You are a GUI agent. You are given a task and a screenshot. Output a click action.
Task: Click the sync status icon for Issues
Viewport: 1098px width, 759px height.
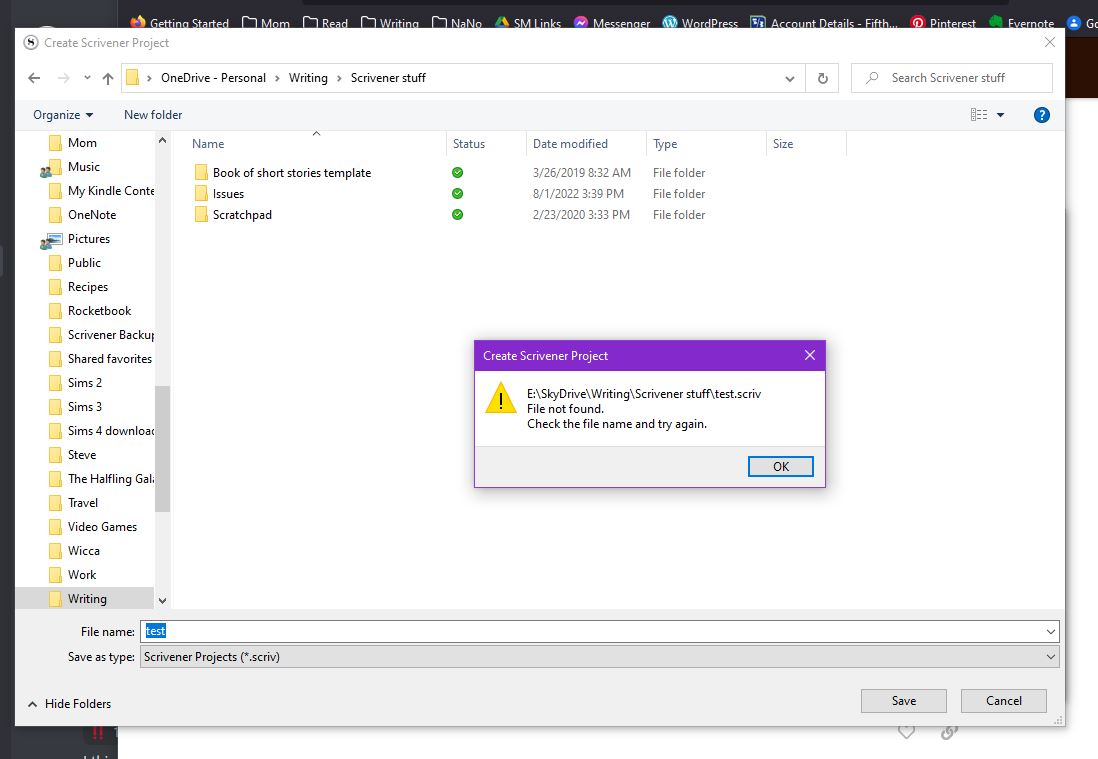(x=457, y=193)
